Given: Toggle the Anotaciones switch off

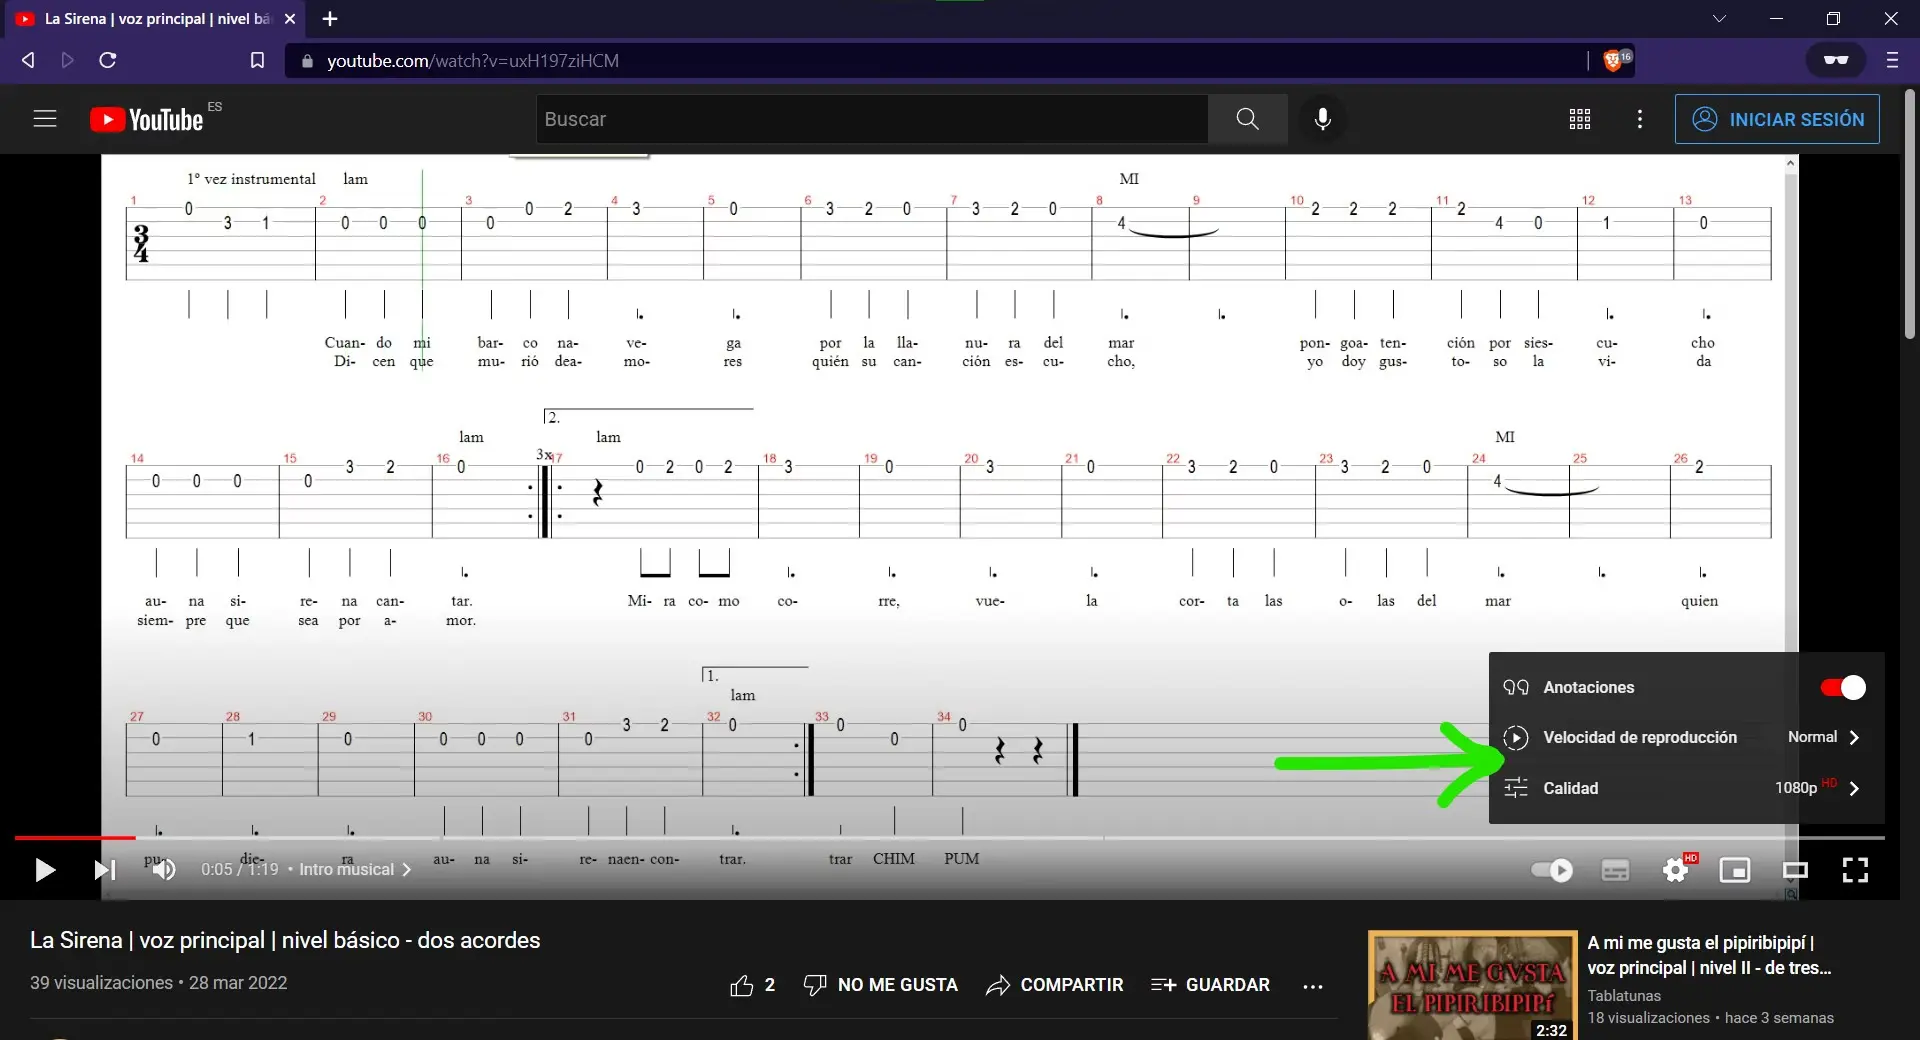Looking at the screenshot, I should click(x=1842, y=688).
